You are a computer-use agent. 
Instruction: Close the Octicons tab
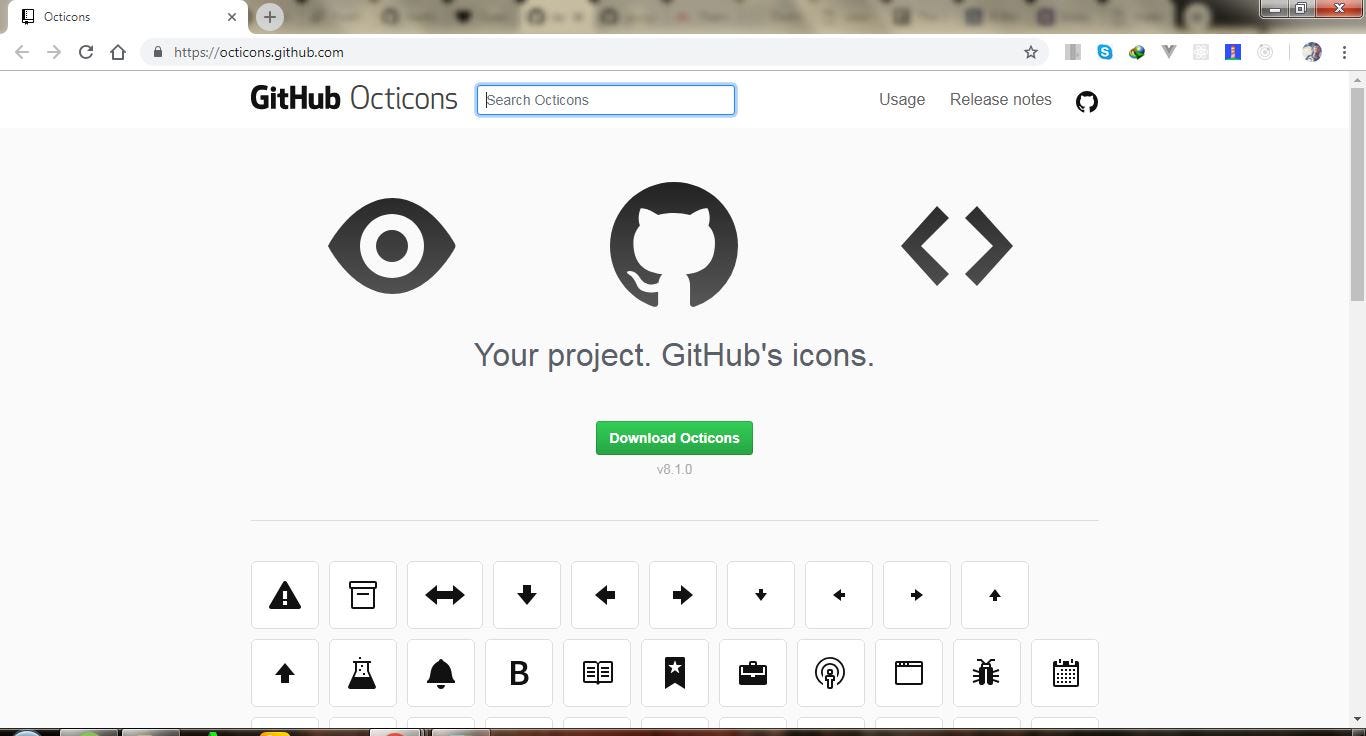coord(232,17)
